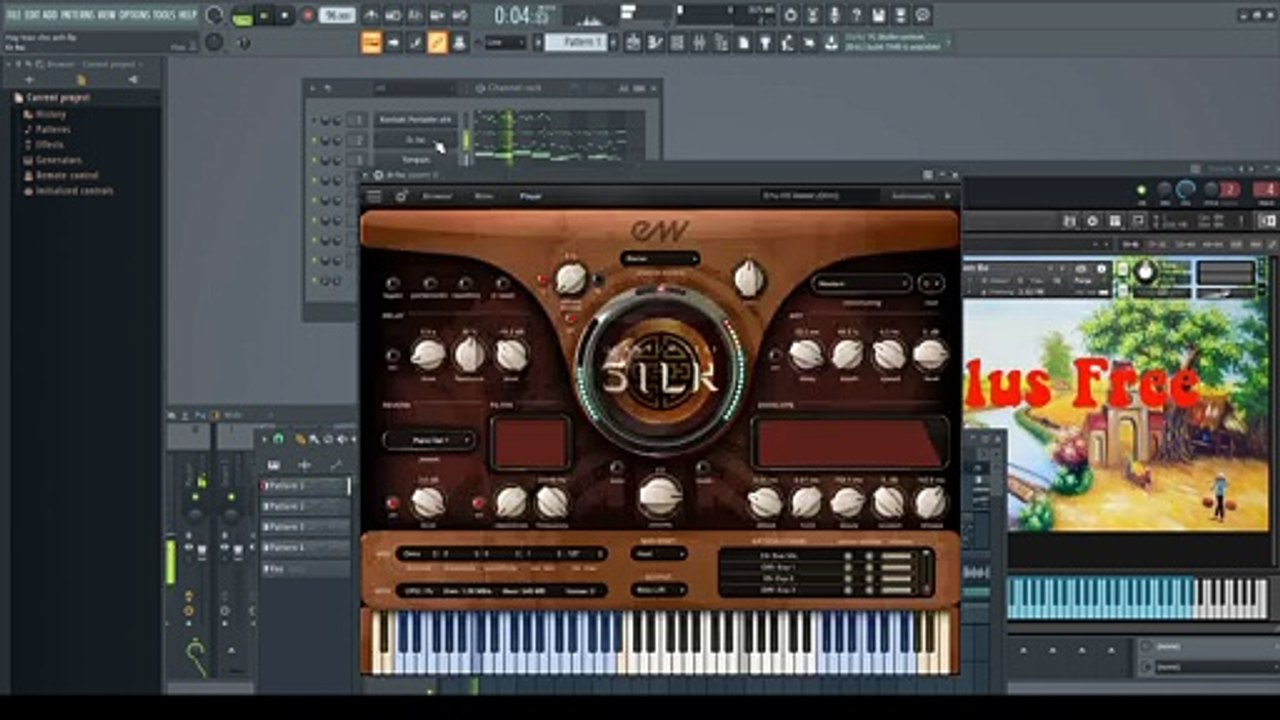
Task: Open the channel rack grid icon in toolbar
Action: [677, 42]
